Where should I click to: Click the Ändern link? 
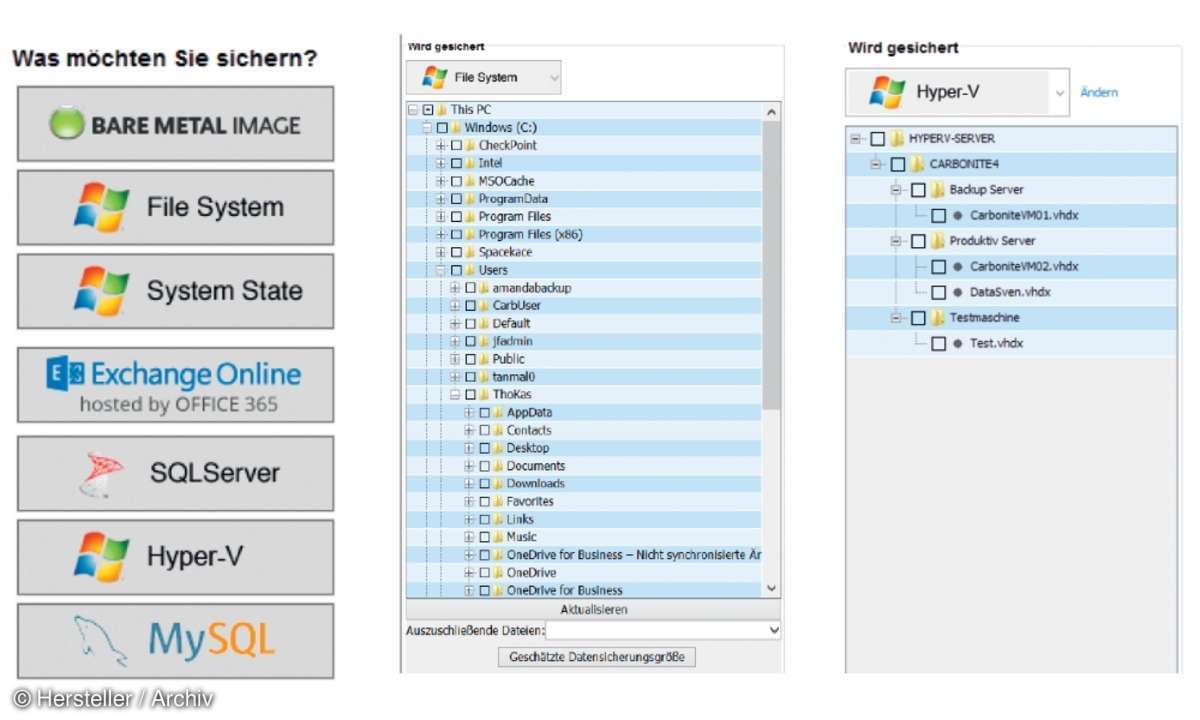1099,92
